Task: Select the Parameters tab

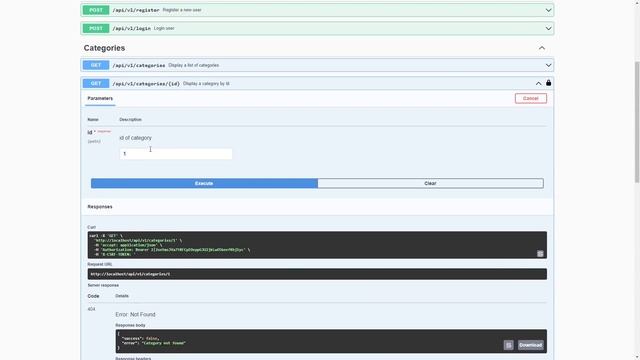Action: coord(100,98)
